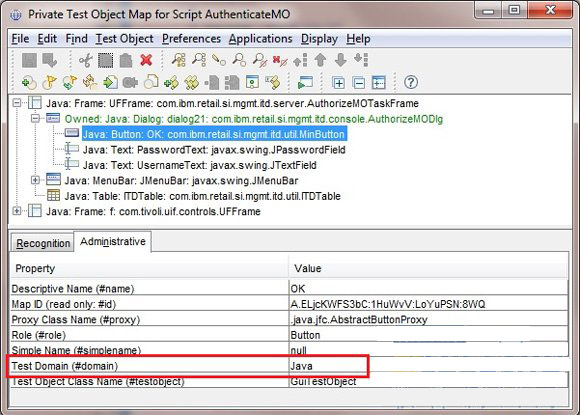
Task: Select the PasswordText JPasswordField tree item
Action: click(x=214, y=150)
